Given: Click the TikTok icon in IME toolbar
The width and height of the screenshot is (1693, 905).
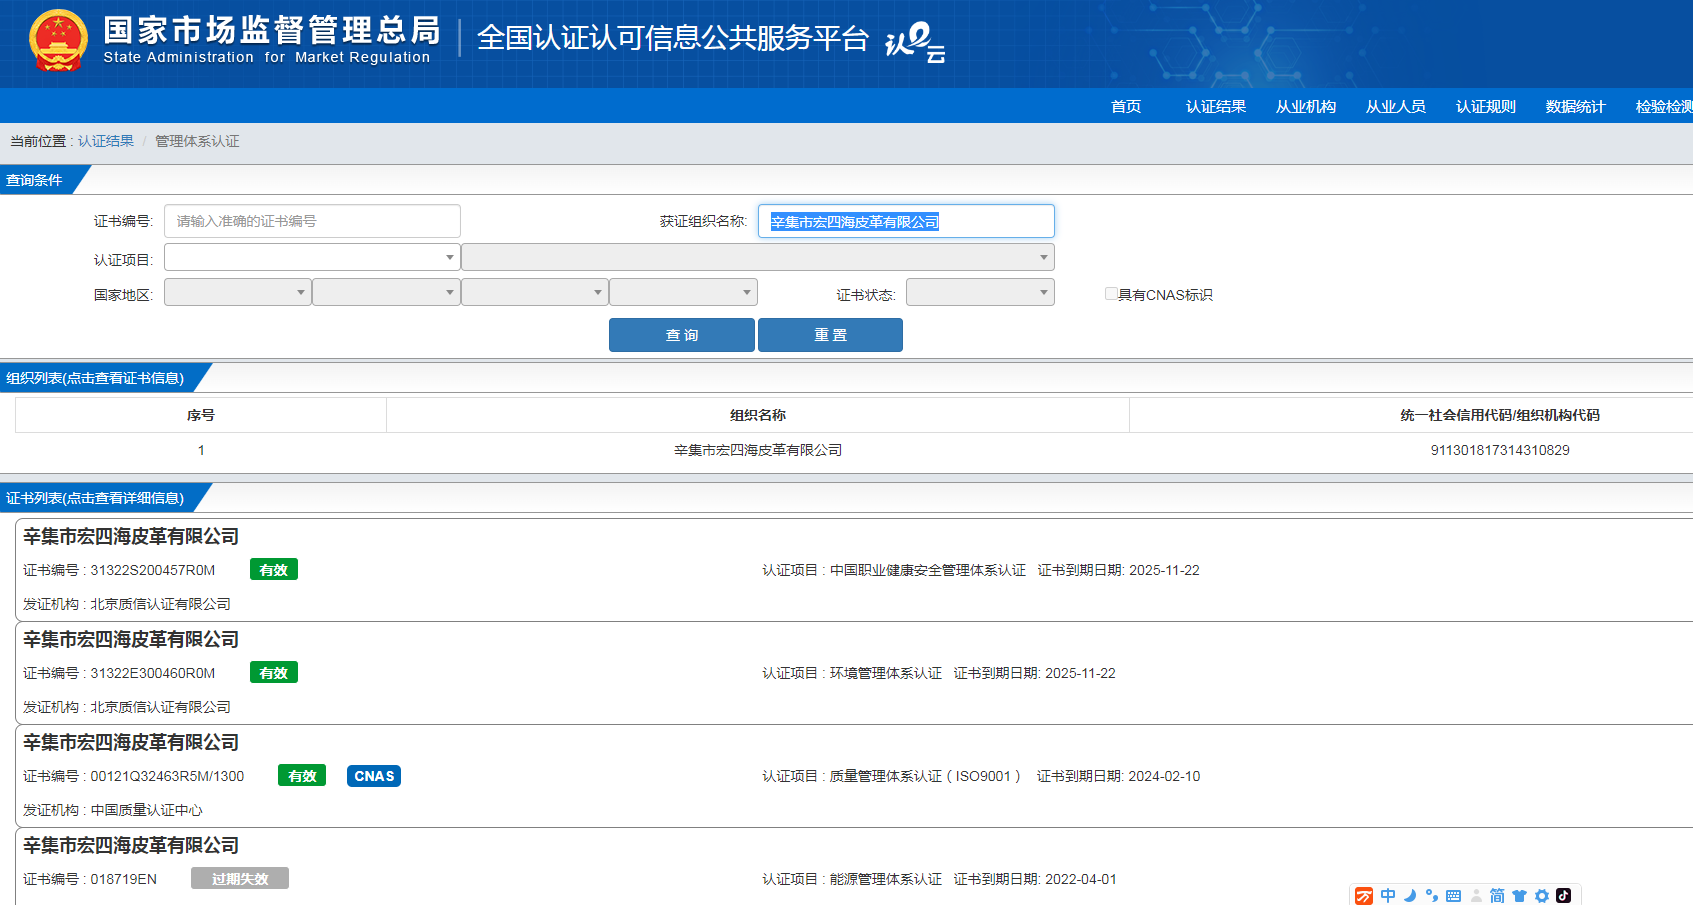Looking at the screenshot, I should (1564, 896).
